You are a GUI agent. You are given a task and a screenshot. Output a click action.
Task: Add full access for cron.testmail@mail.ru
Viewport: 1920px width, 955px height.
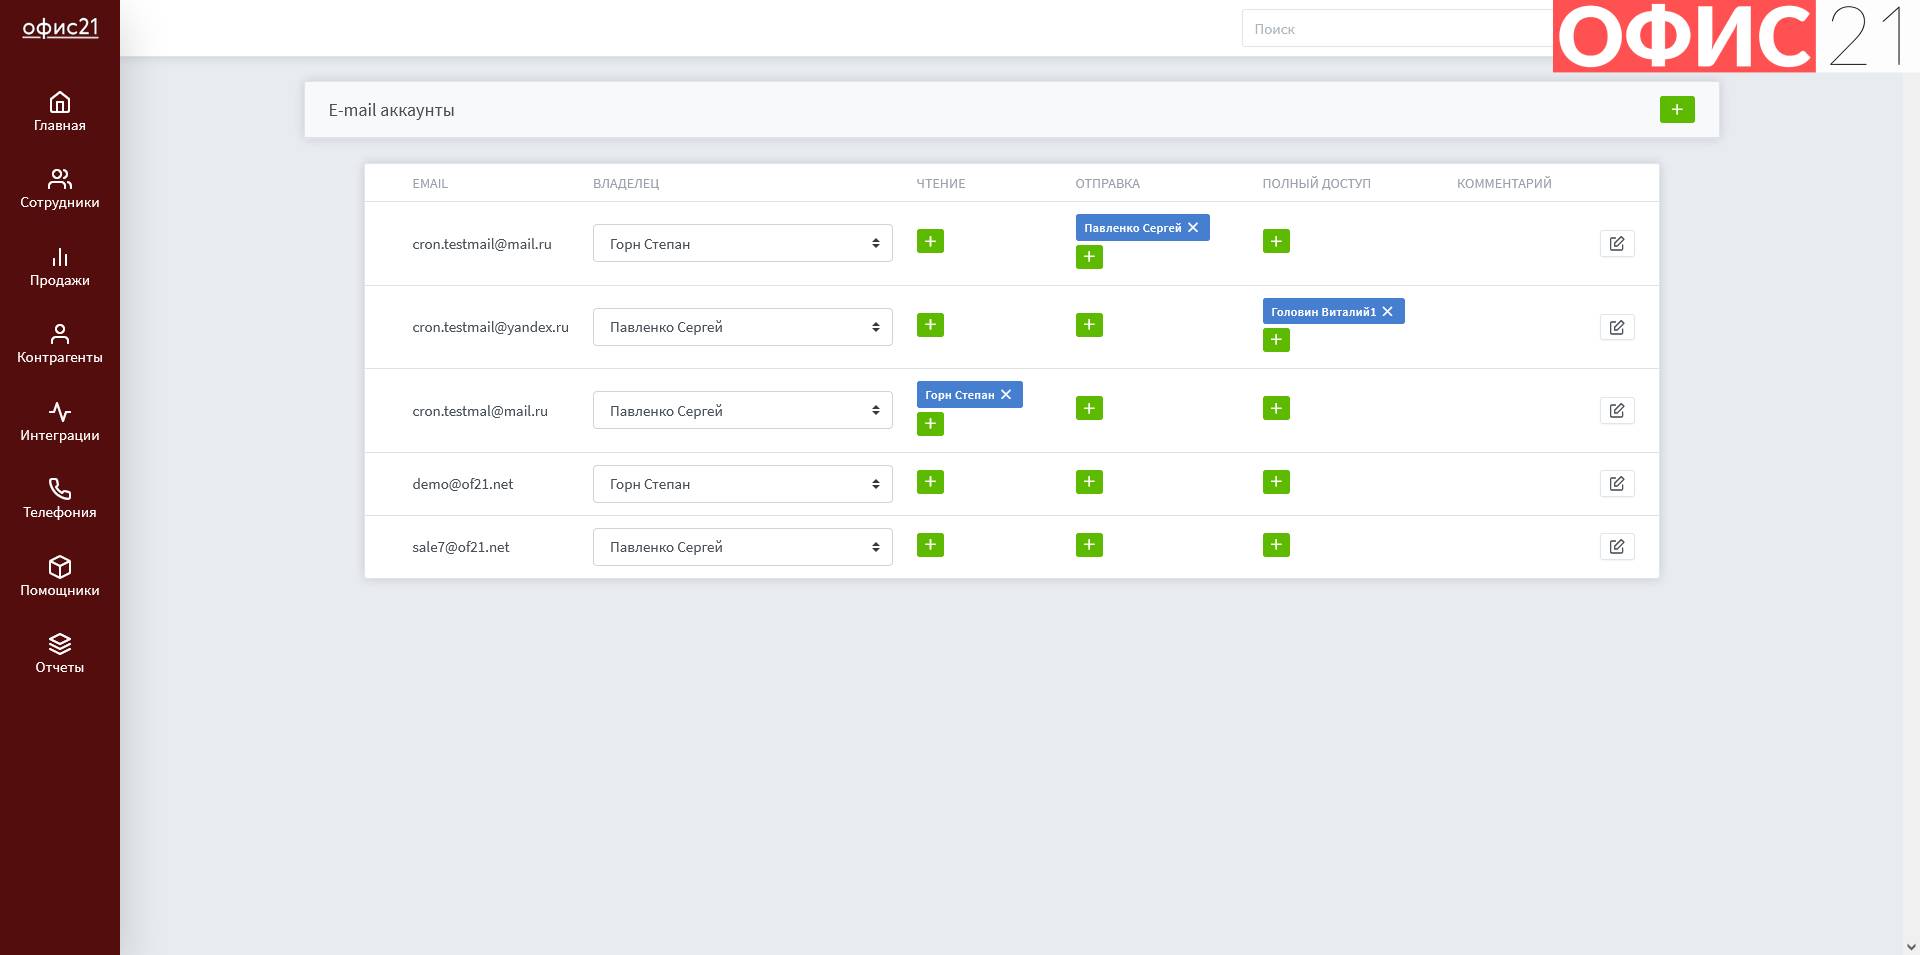coord(1276,241)
